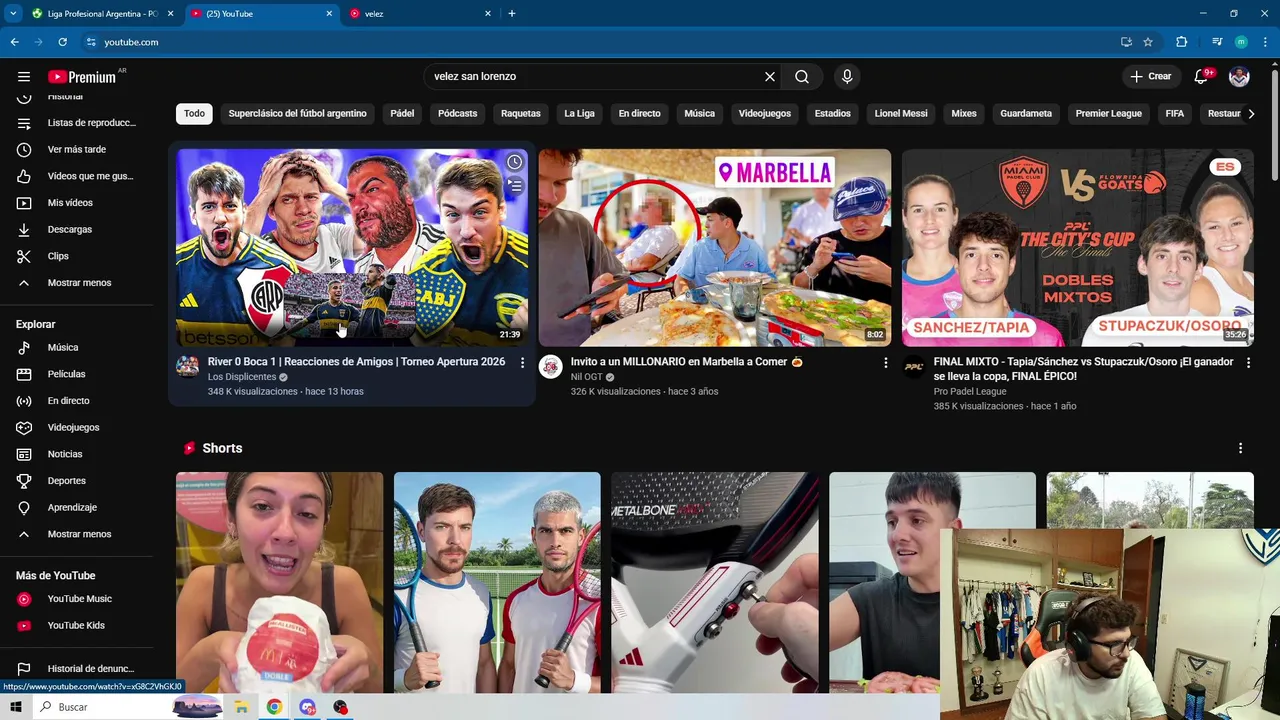
Task: Click the Crear button
Action: click(x=1151, y=77)
